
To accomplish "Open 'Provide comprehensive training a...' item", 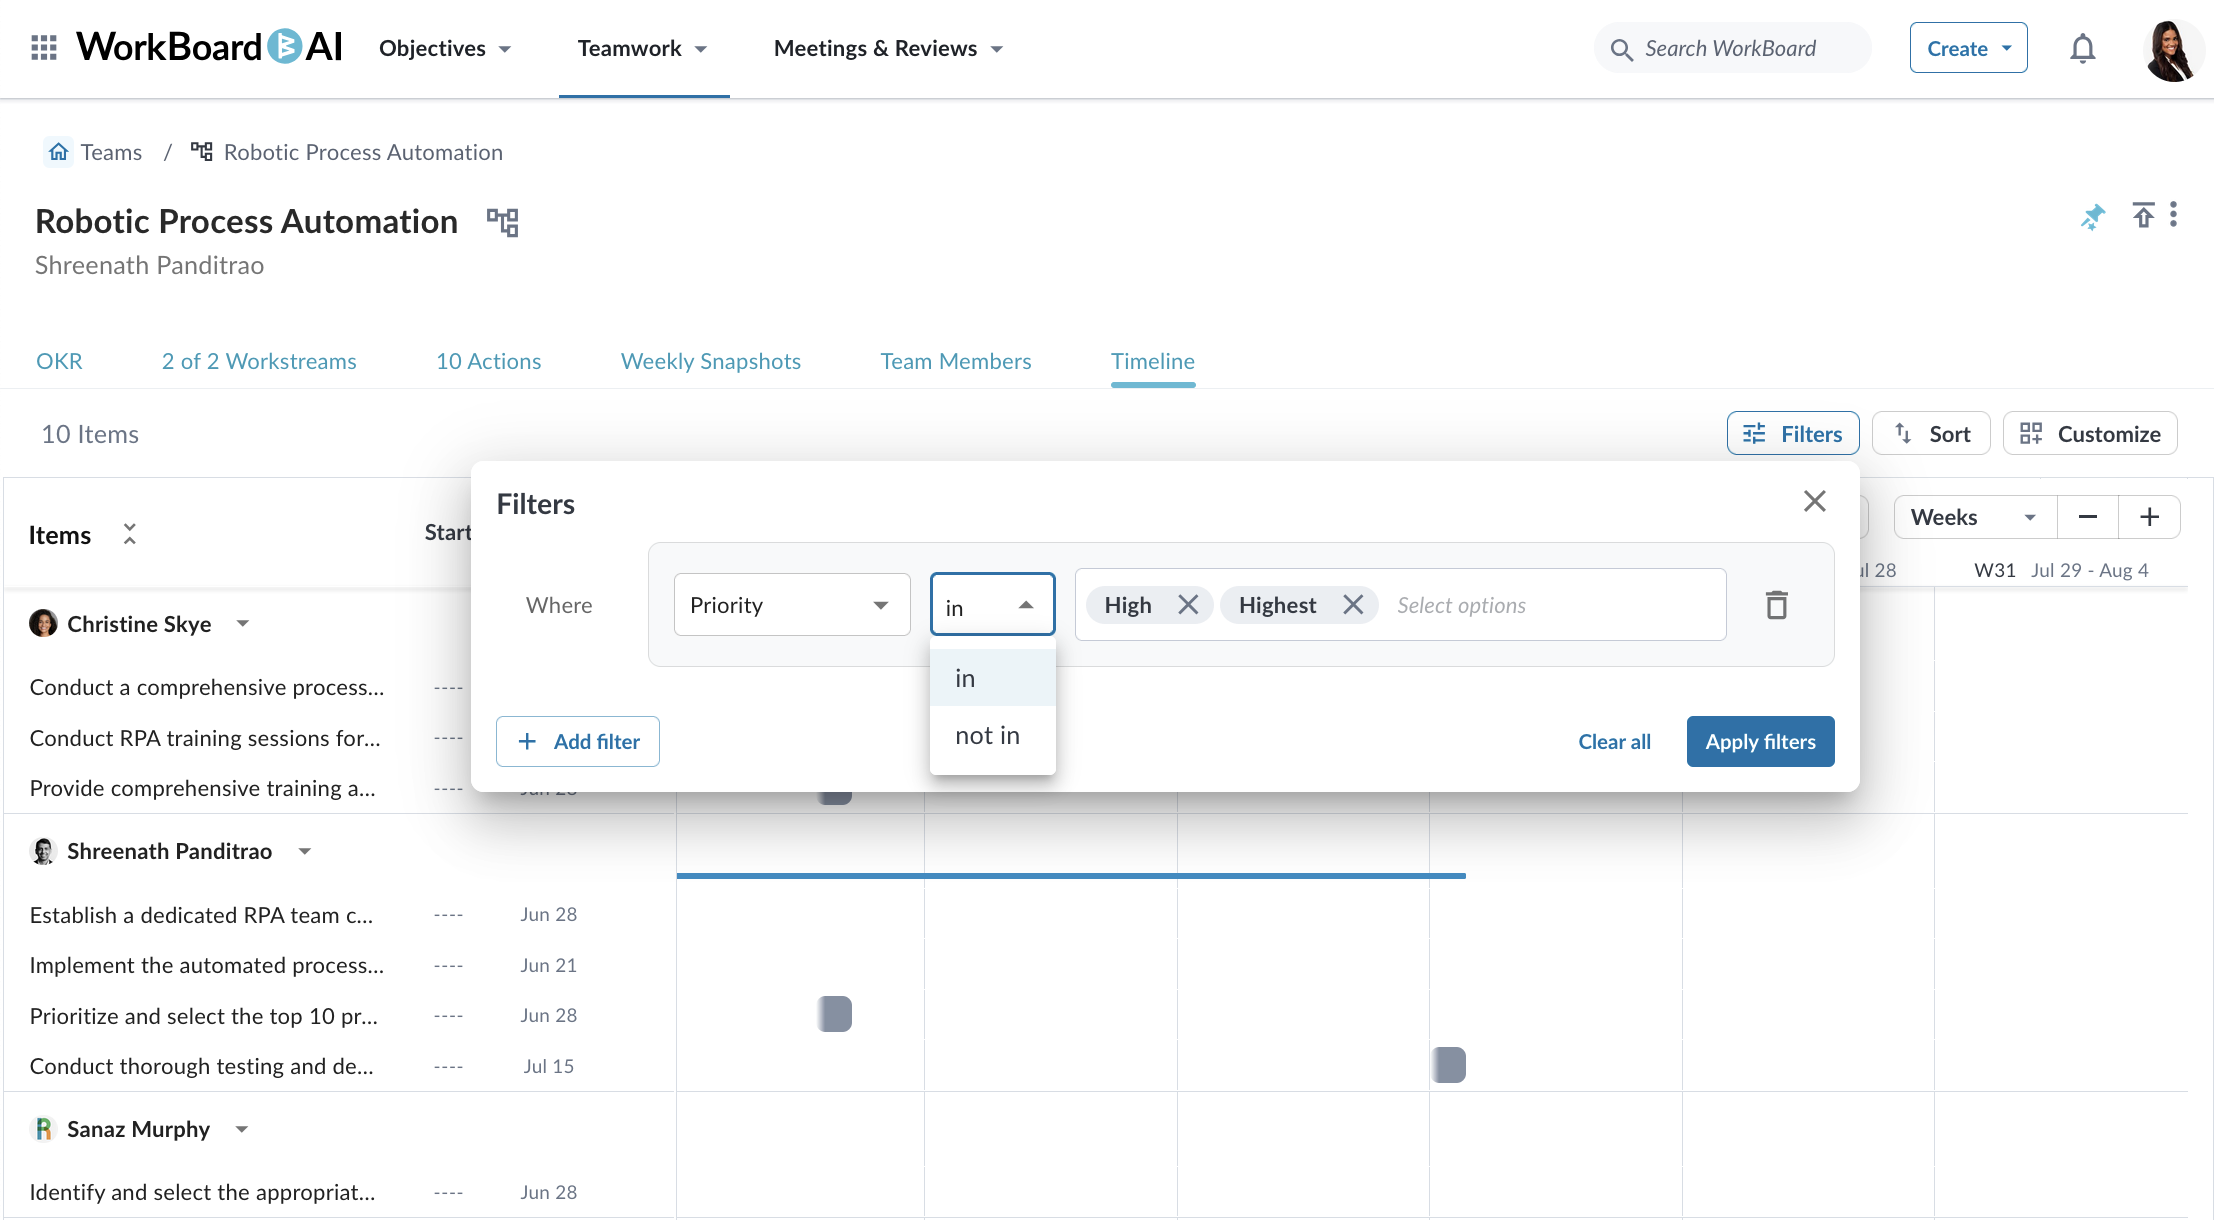I will click(203, 788).
